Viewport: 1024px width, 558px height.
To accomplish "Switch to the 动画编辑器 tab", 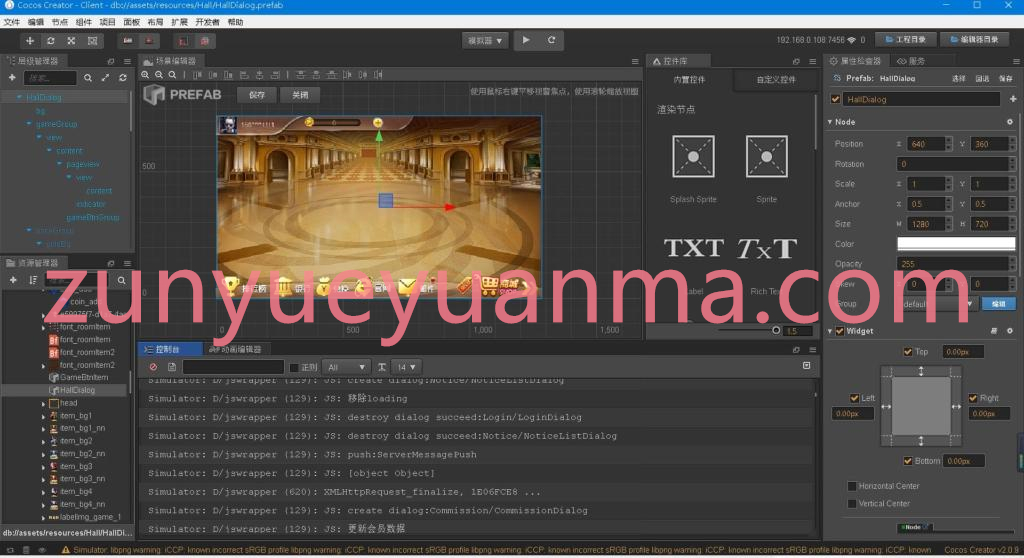I will point(236,350).
